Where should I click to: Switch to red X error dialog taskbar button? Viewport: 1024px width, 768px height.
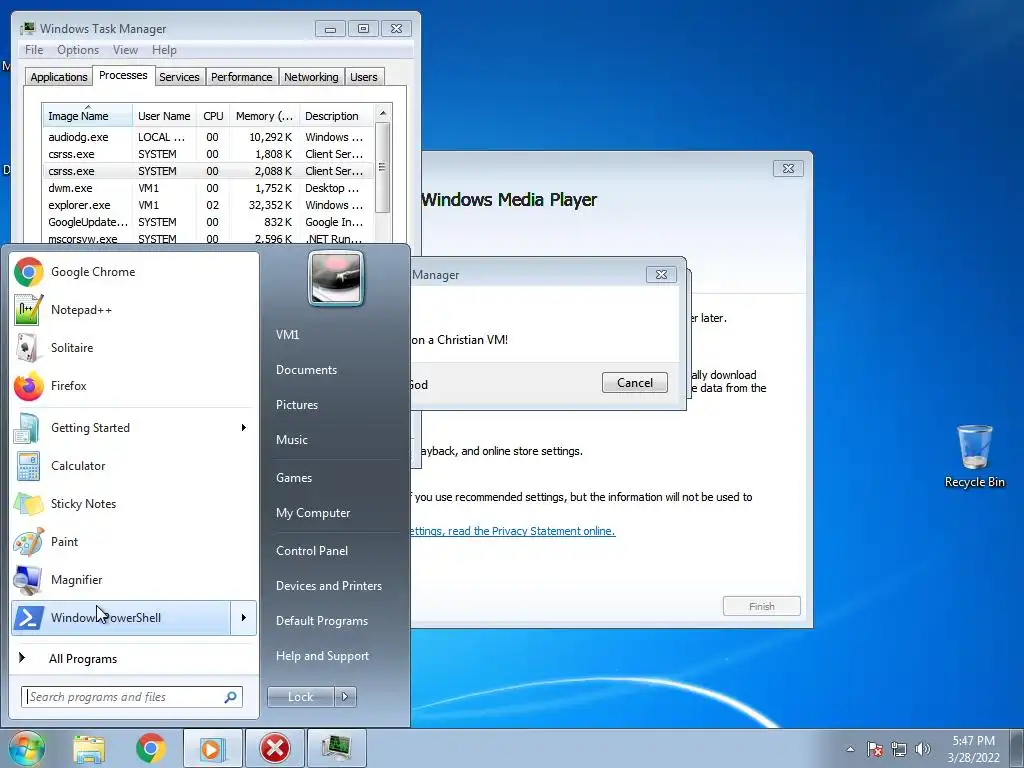tap(275, 748)
